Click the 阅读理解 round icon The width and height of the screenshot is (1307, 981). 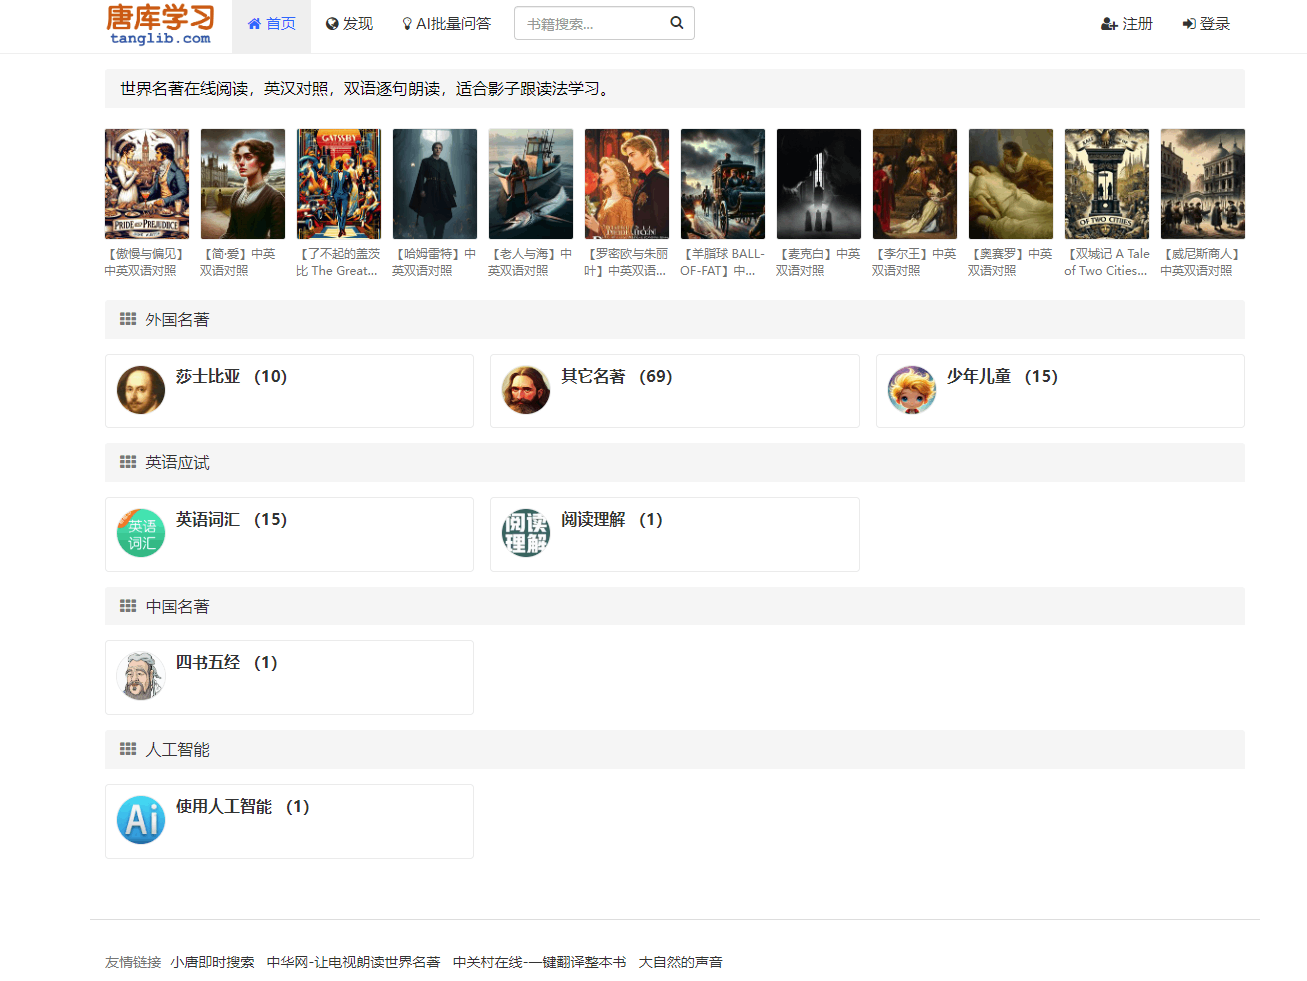pyautogui.click(x=526, y=533)
